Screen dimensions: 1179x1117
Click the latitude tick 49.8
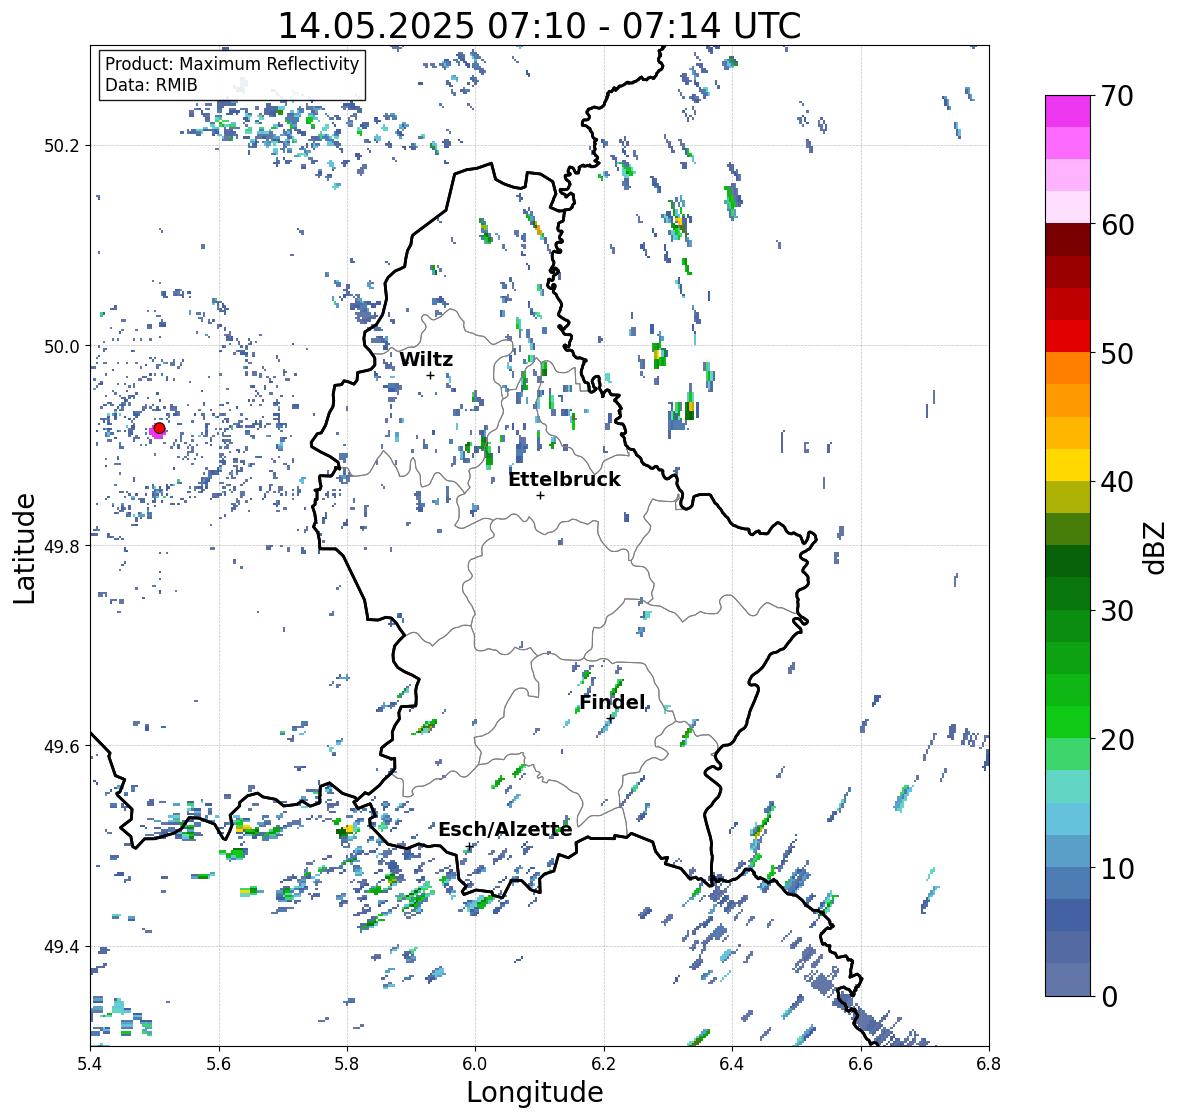coord(61,546)
